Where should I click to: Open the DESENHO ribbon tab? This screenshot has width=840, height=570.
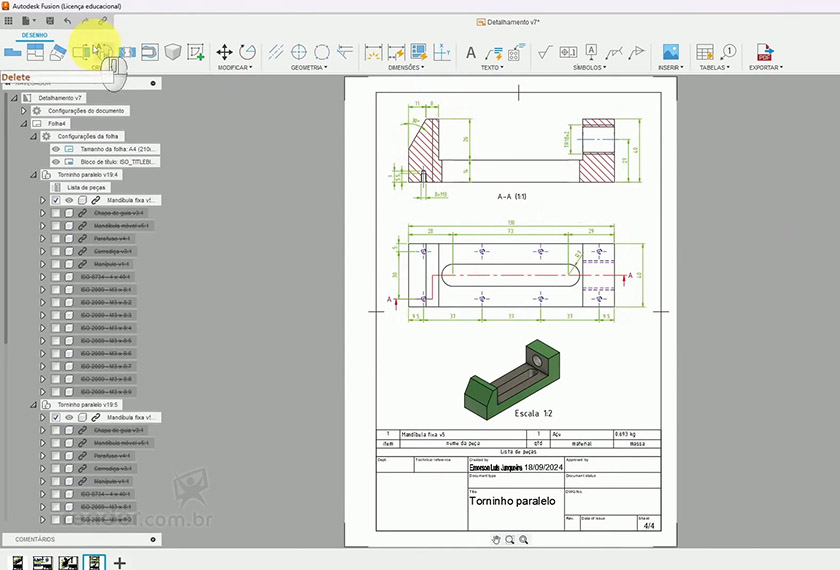point(34,34)
